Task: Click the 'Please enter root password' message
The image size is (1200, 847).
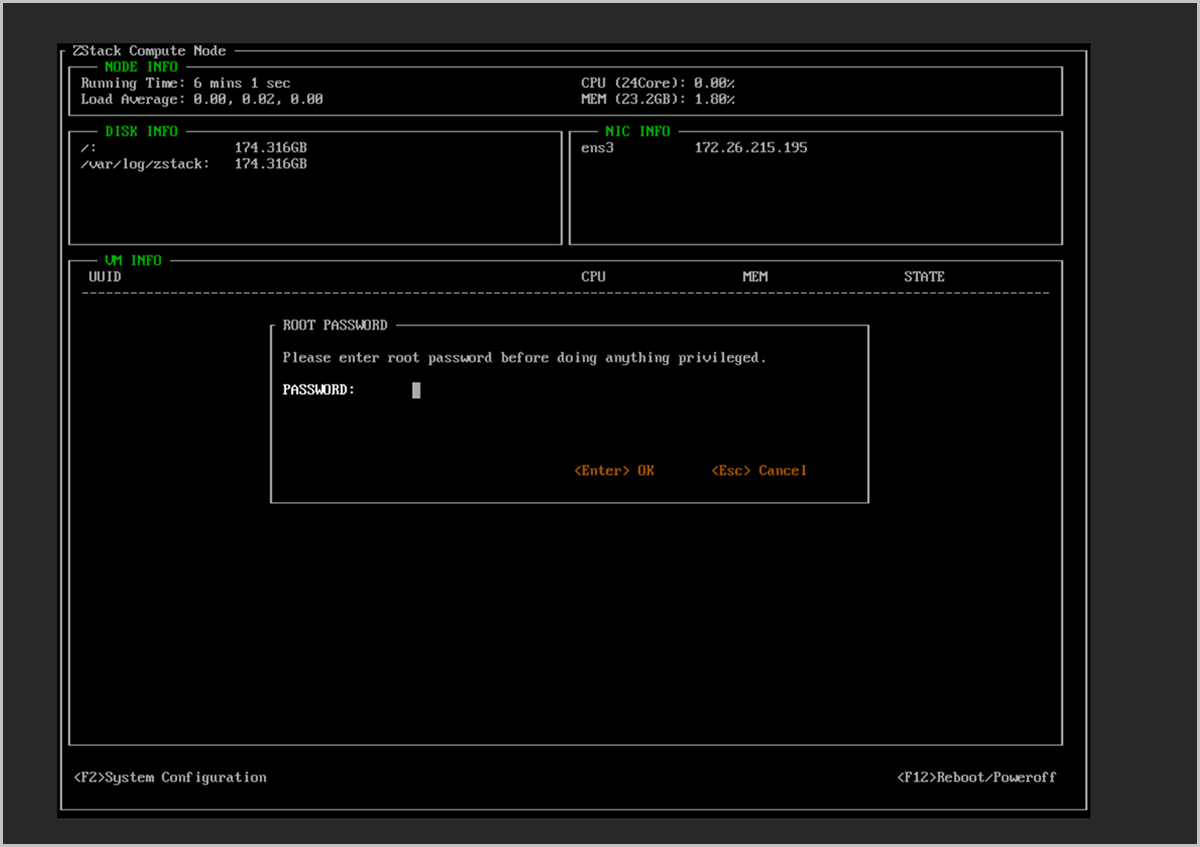Action: point(525,358)
